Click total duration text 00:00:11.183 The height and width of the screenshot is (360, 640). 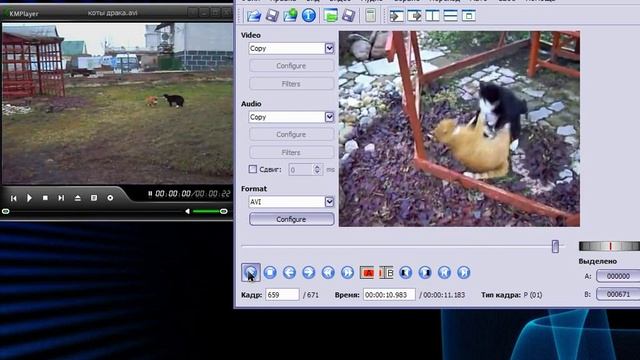(x=444, y=295)
